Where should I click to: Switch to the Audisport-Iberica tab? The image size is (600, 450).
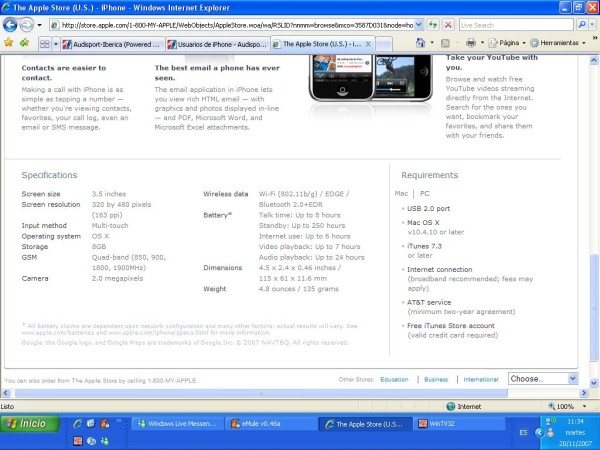tap(112, 44)
